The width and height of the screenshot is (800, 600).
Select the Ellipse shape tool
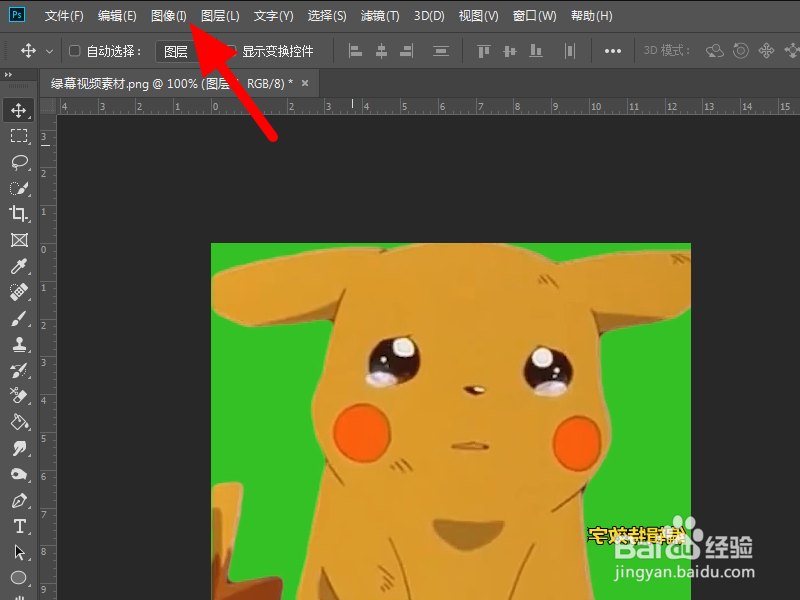click(19, 578)
